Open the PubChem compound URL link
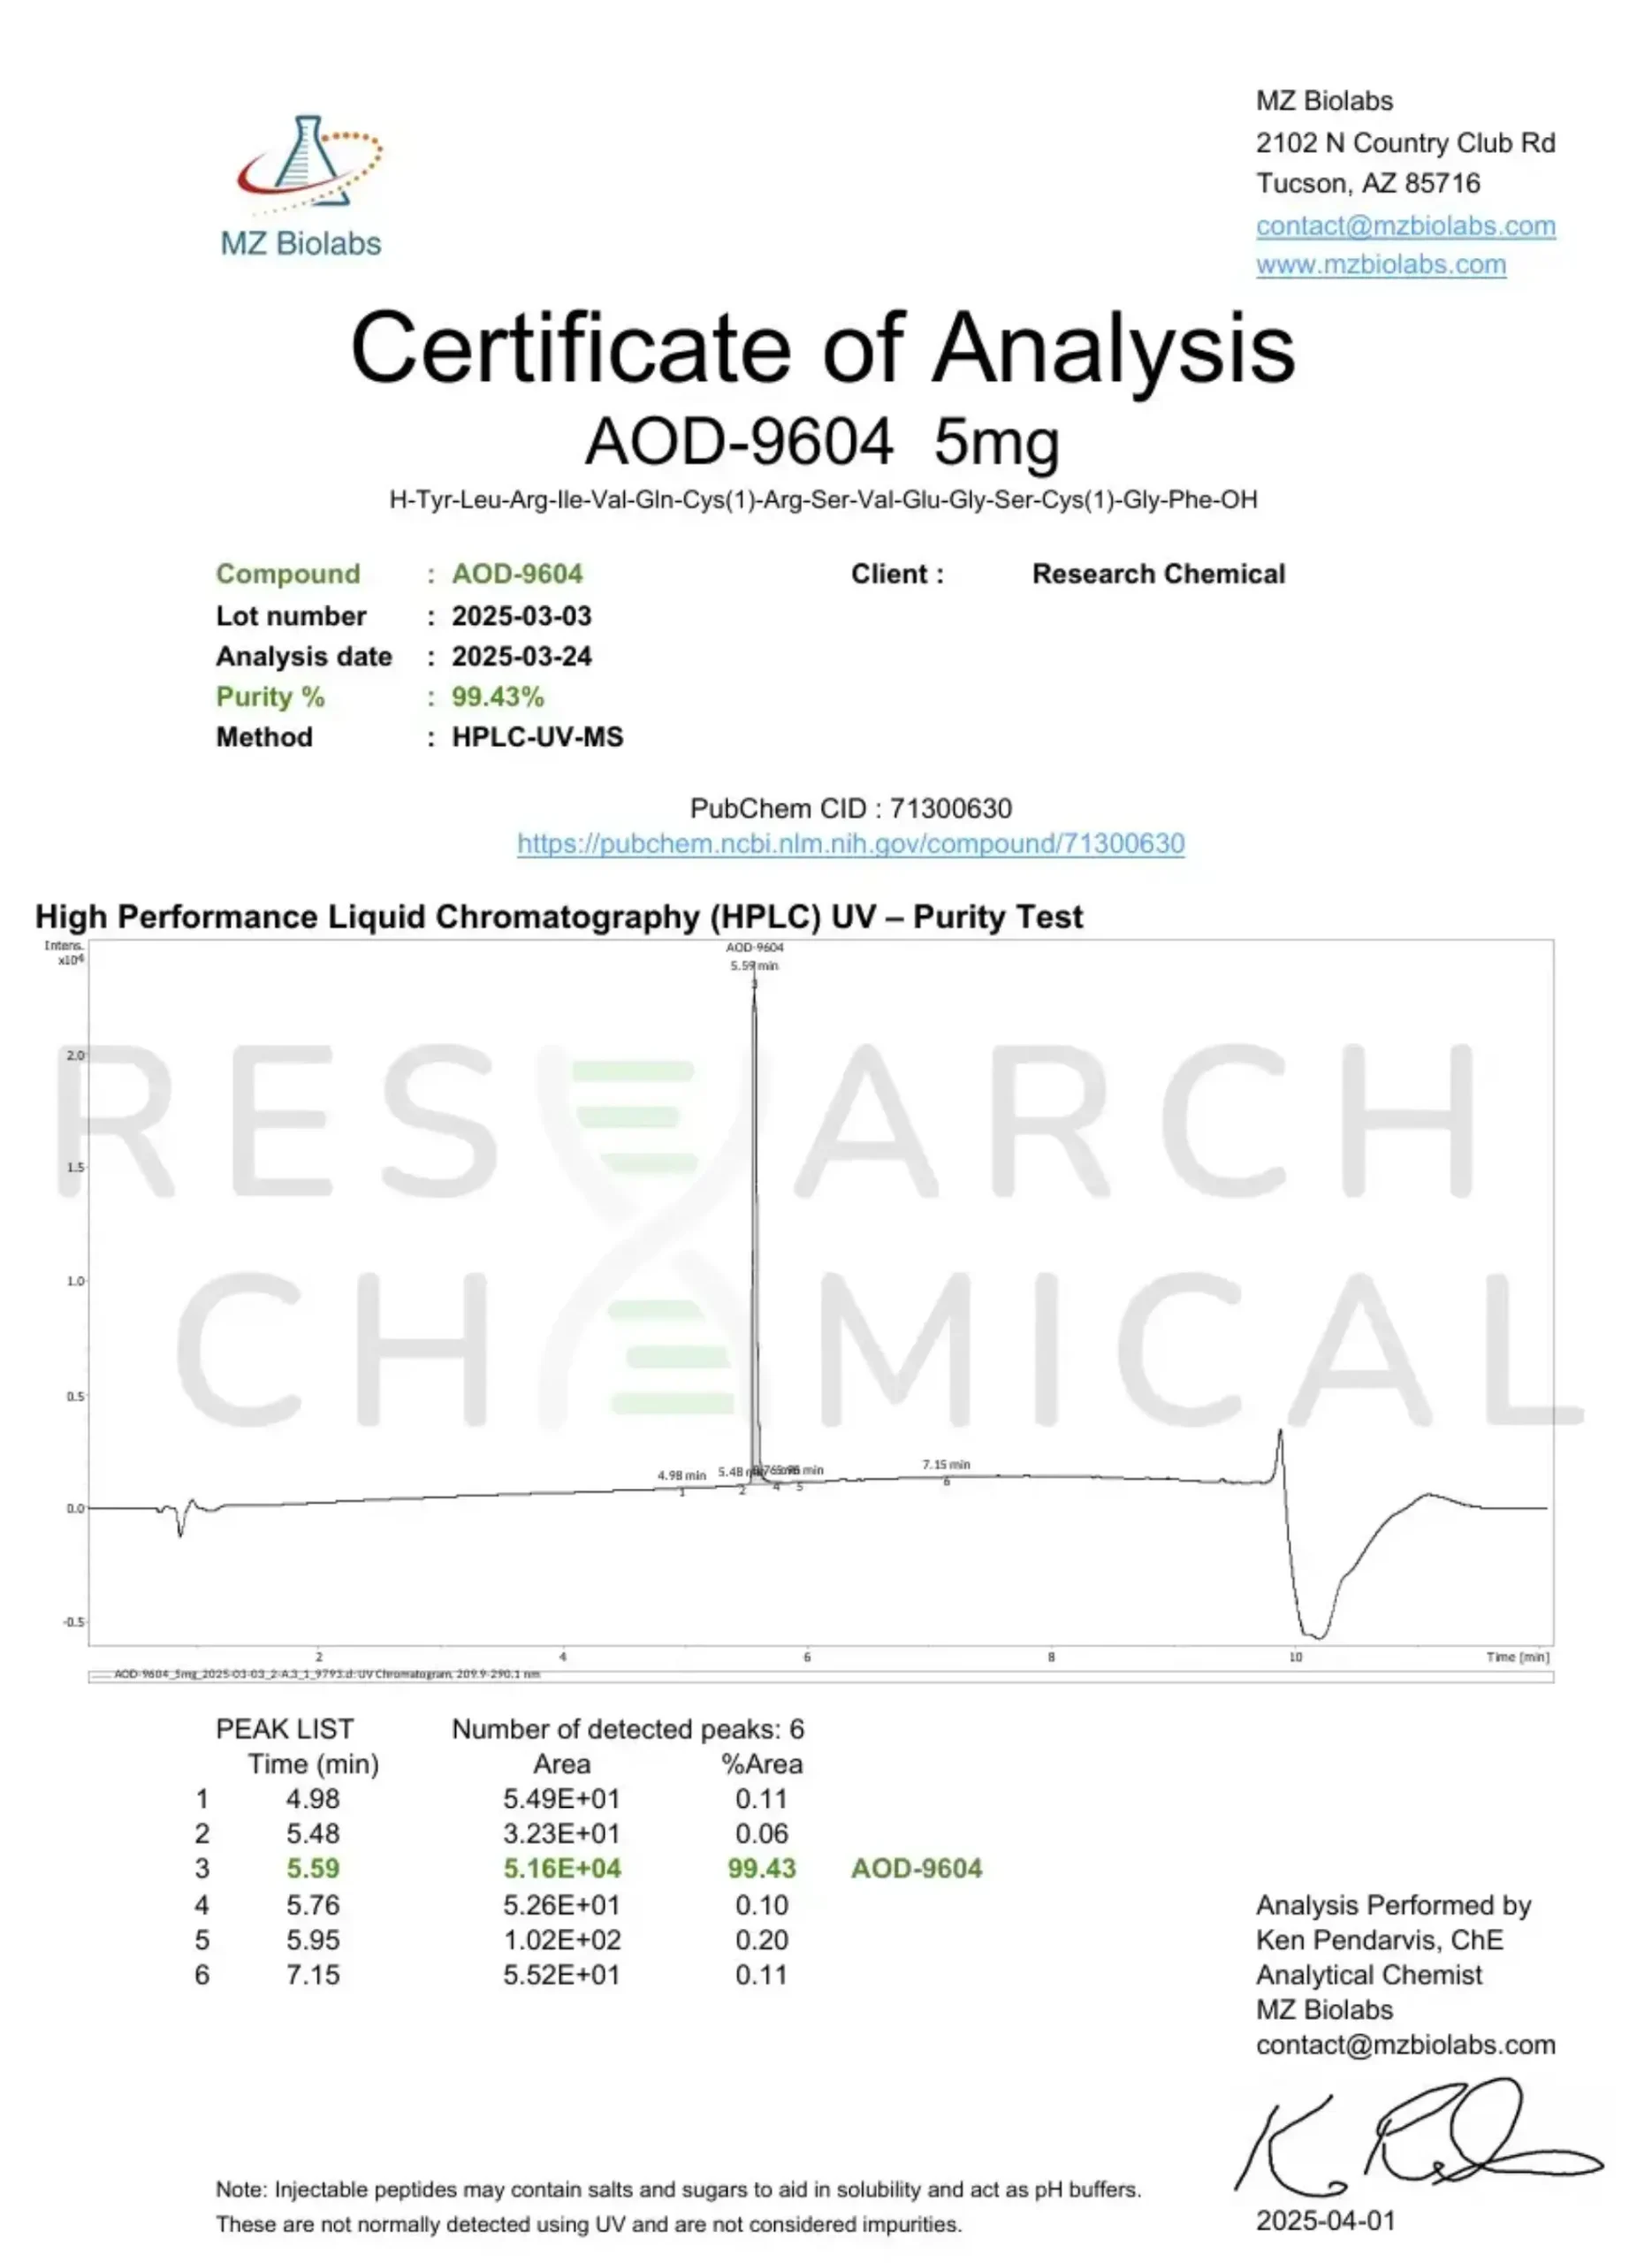The height and width of the screenshot is (2263, 1652). [850, 844]
